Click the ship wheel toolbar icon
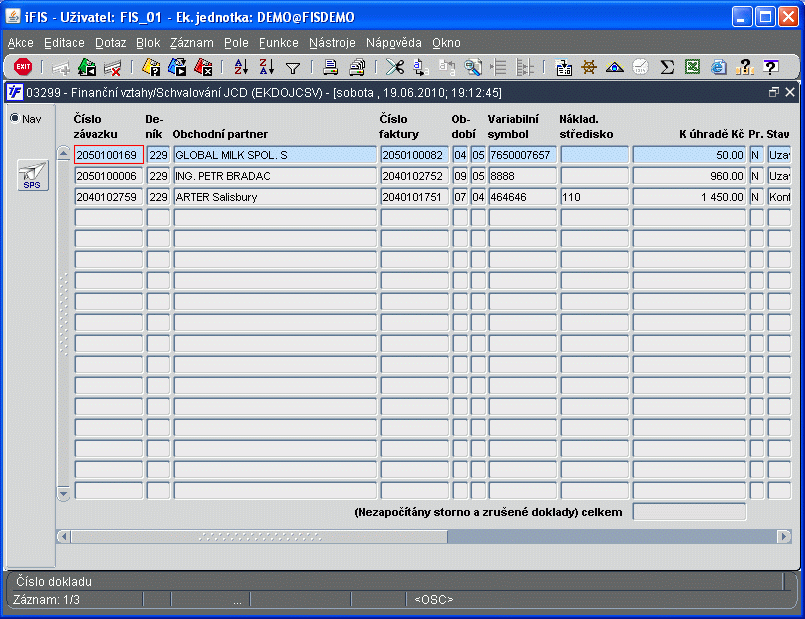 coord(589,67)
